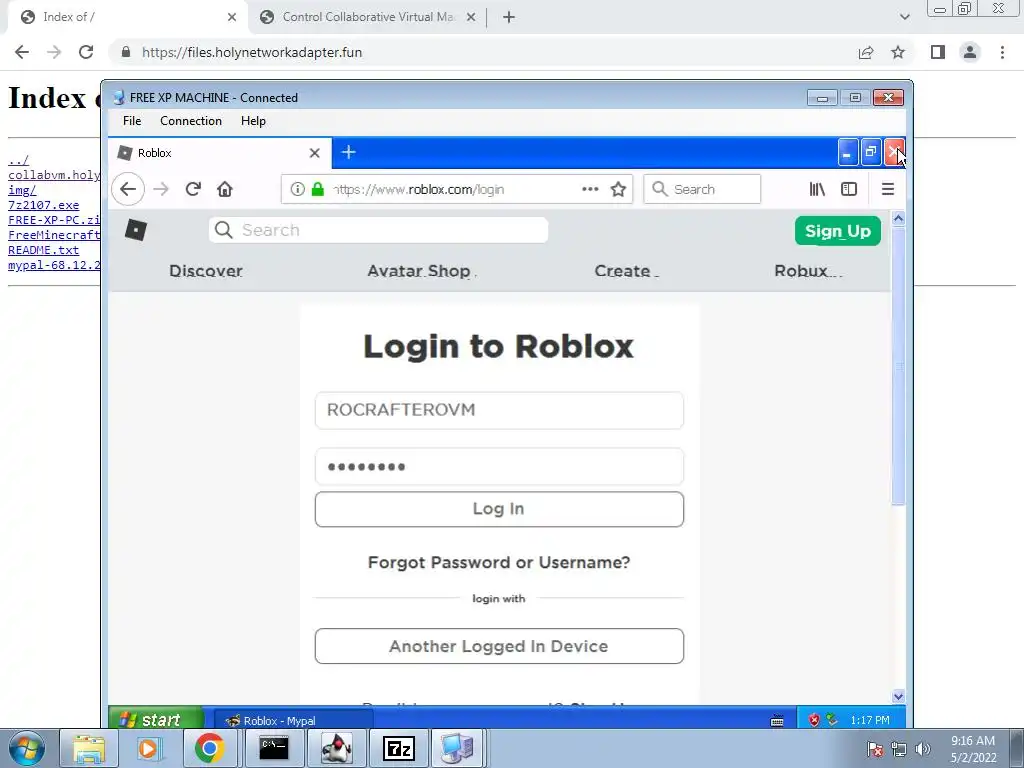1024x768 pixels.
Task: Open page actions three-dot menu in Mypal
Action: pos(590,189)
